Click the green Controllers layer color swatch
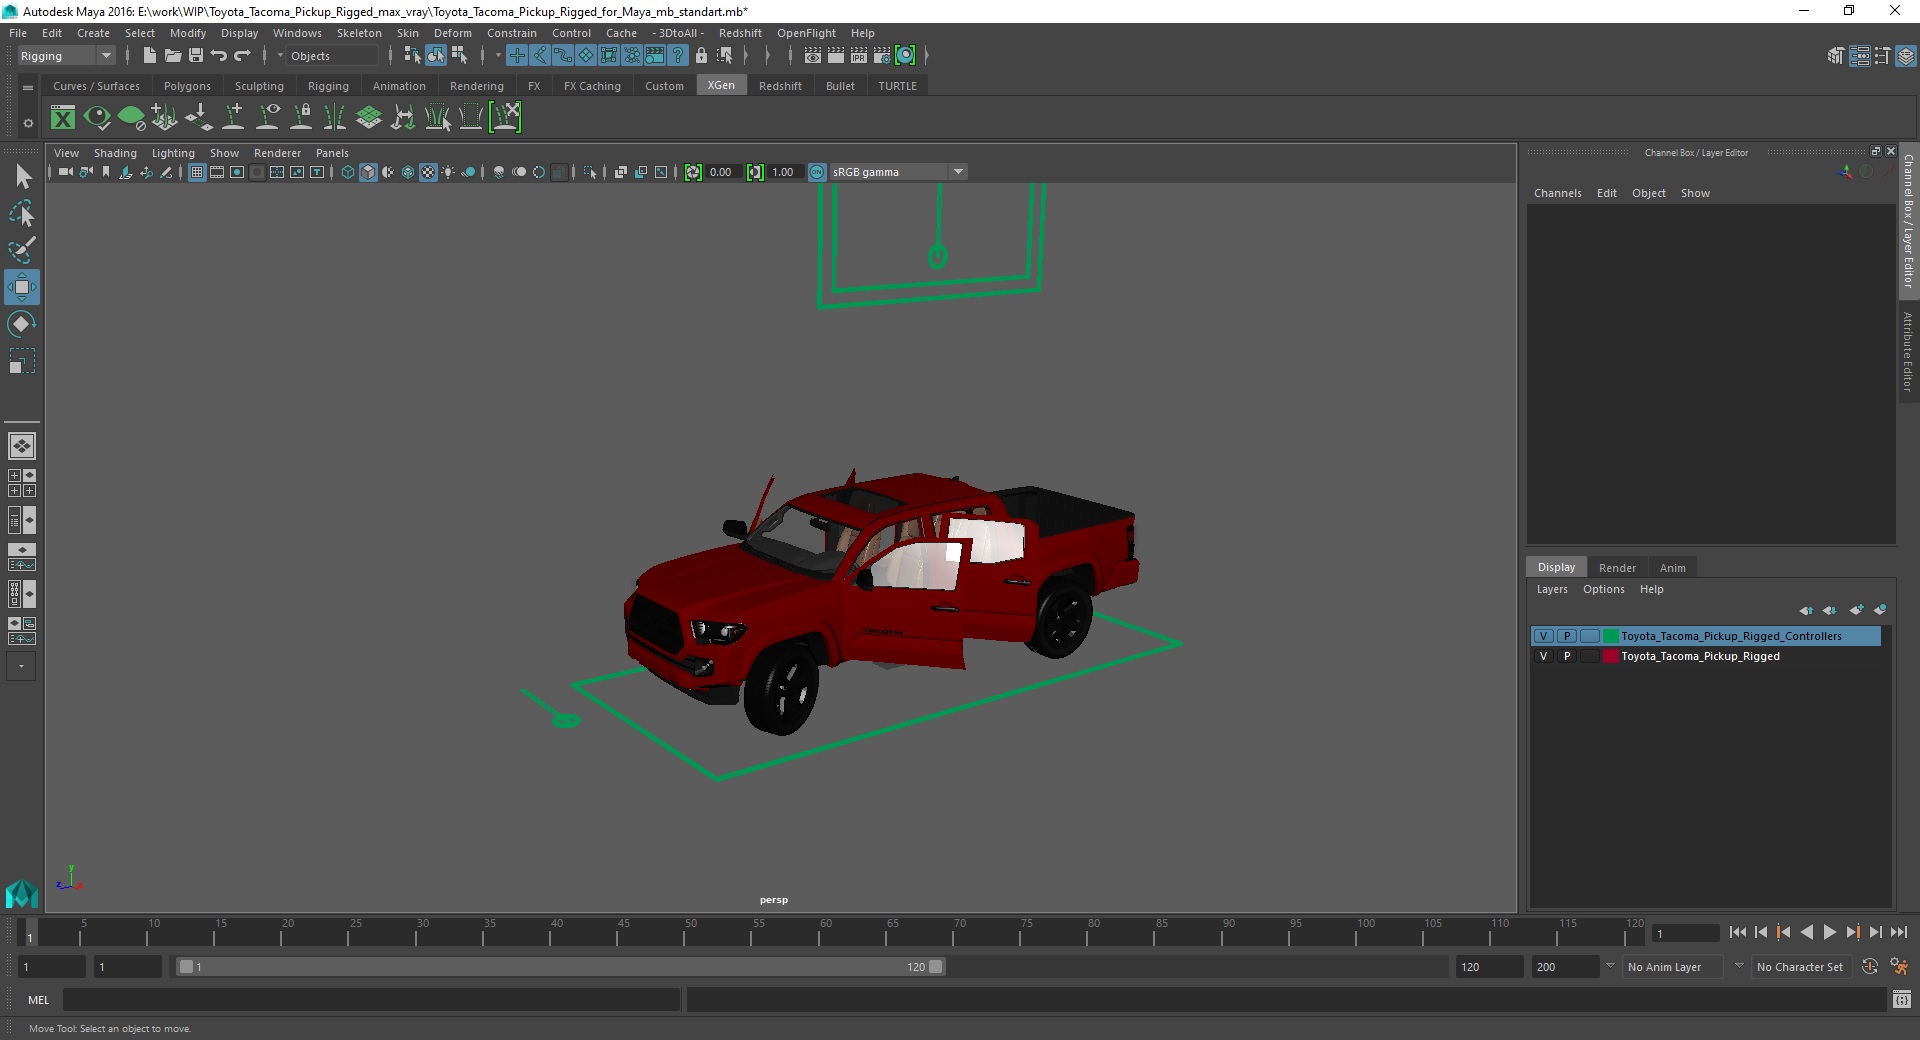Viewport: 1920px width, 1040px height. click(1611, 636)
